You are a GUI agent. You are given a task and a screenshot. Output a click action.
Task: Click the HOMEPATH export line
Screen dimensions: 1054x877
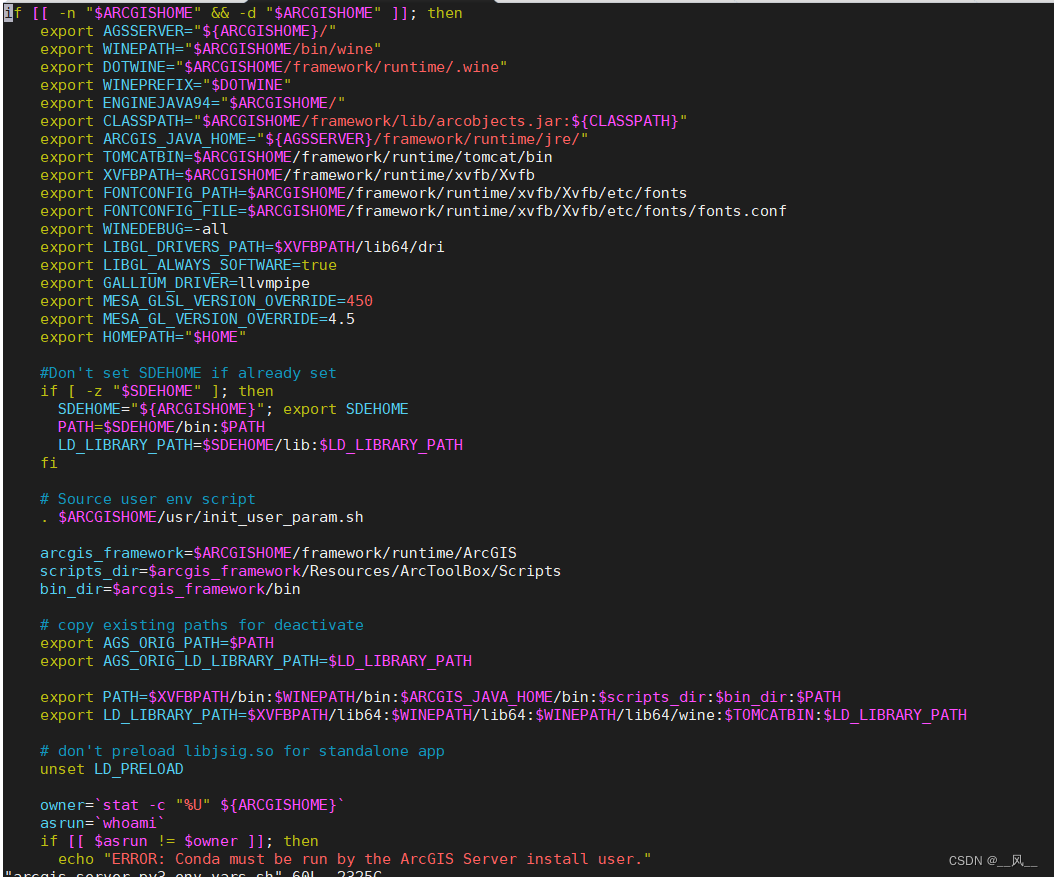(x=143, y=337)
